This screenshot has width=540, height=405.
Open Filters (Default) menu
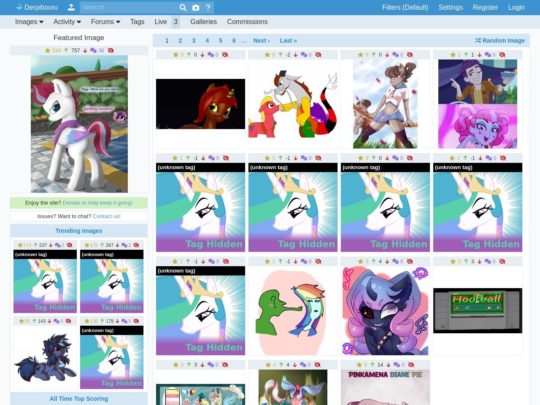tap(405, 7)
